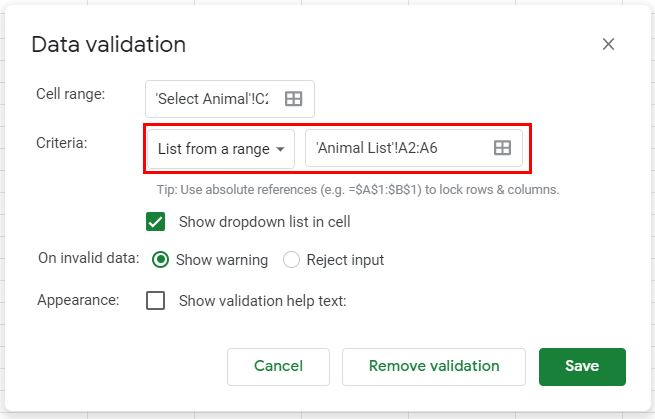The width and height of the screenshot is (655, 419).
Task: Click the criteria dropdown arrow caret
Action: 281,149
